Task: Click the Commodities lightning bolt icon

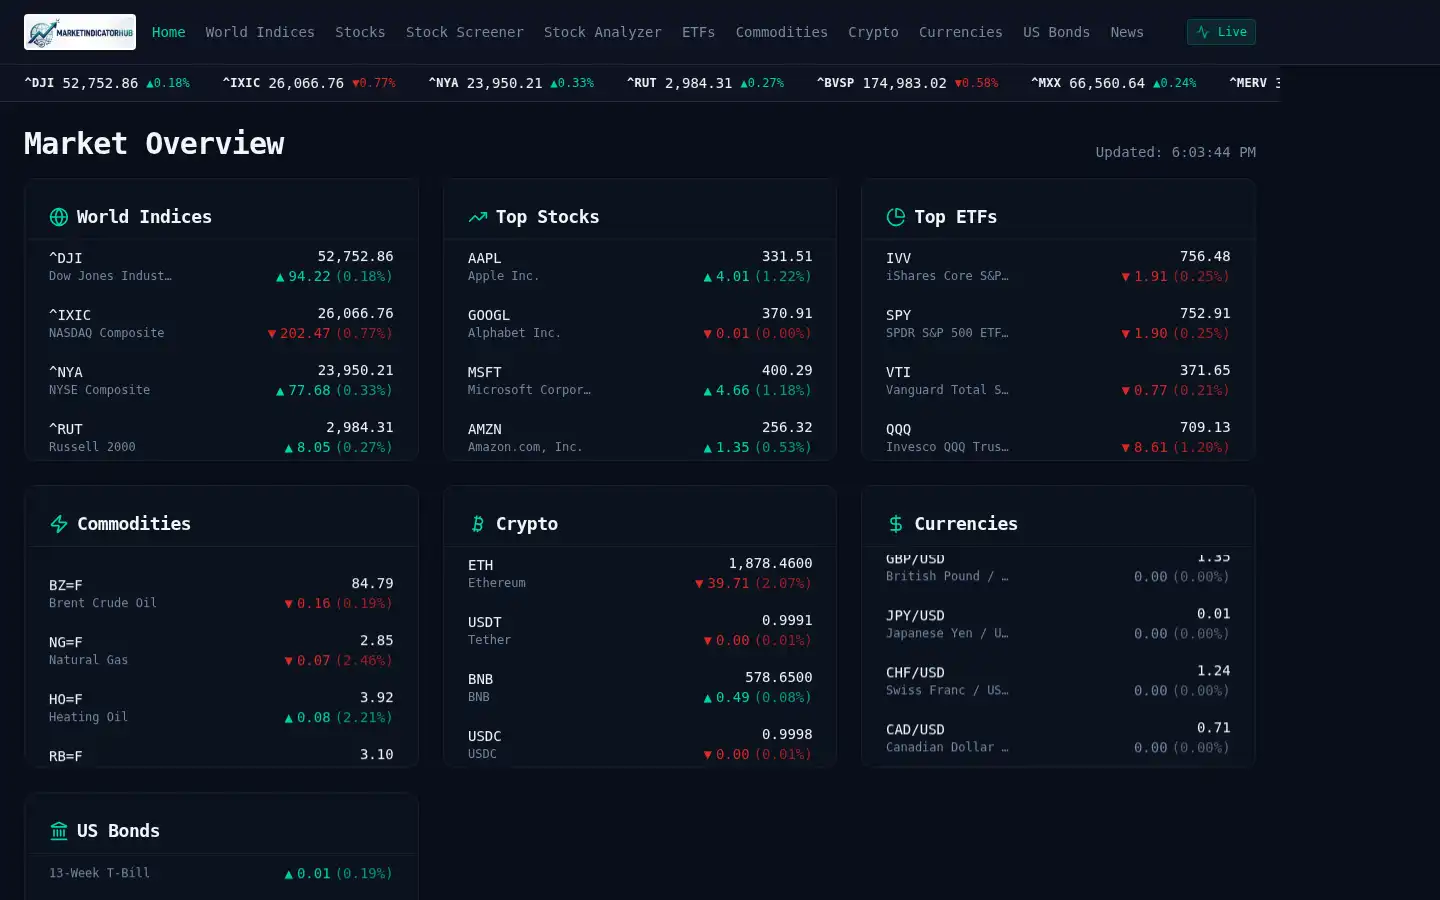Action: click(x=59, y=524)
